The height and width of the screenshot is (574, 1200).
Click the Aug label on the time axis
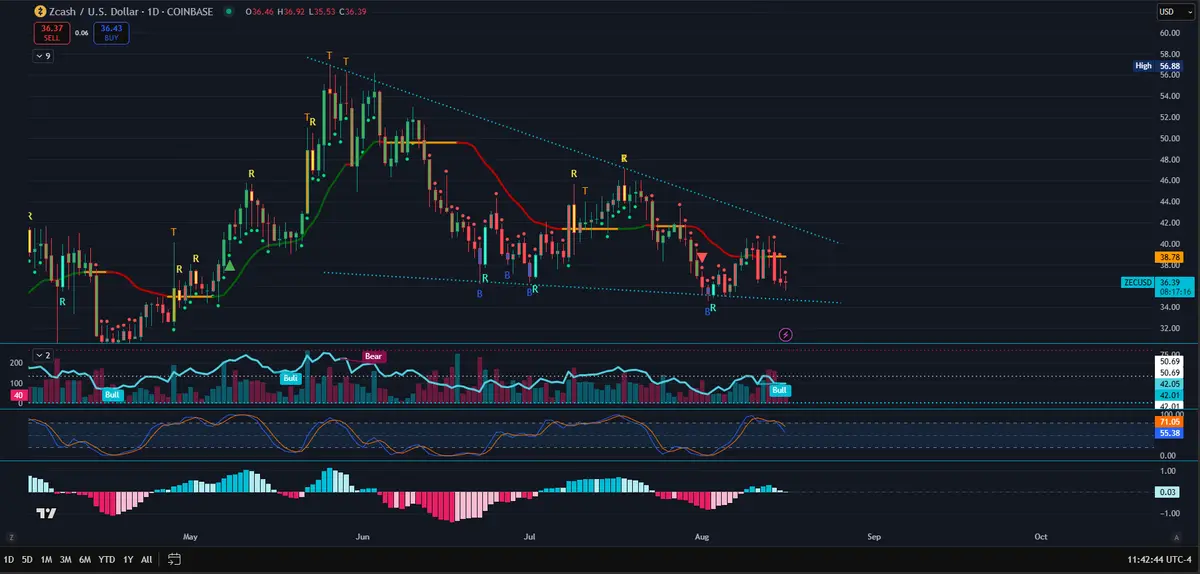pyautogui.click(x=702, y=536)
